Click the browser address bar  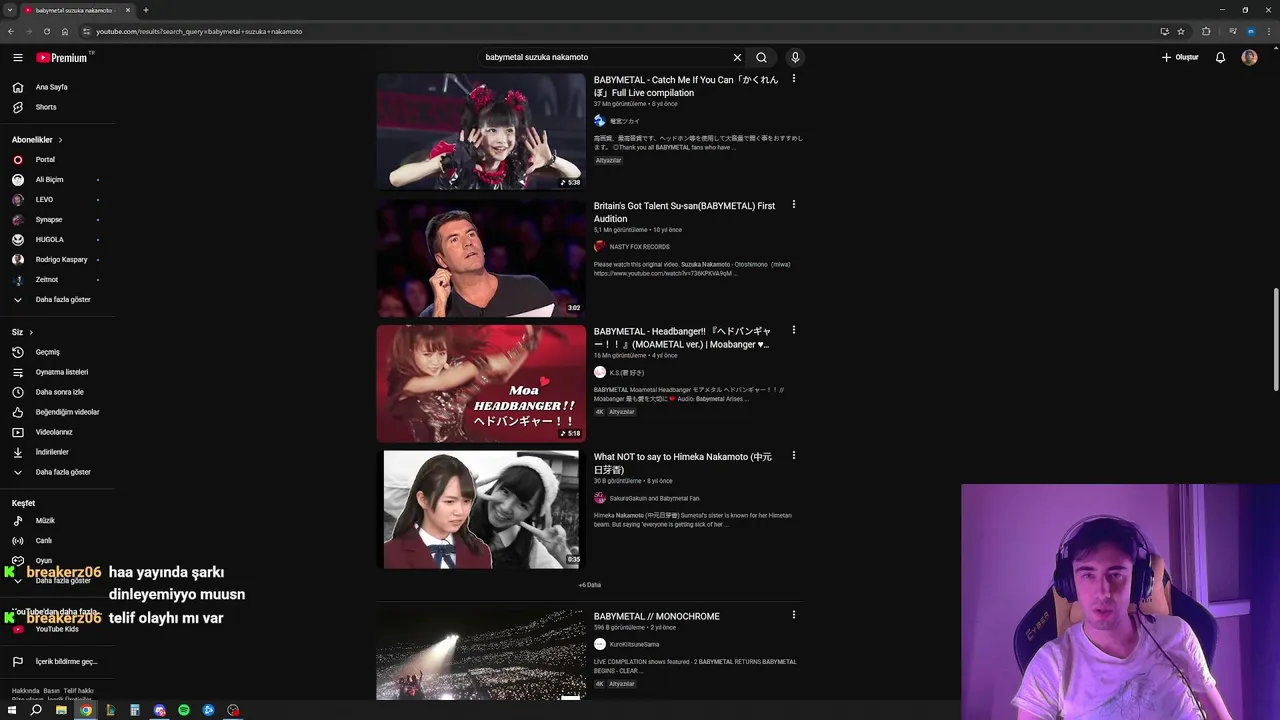(x=620, y=31)
